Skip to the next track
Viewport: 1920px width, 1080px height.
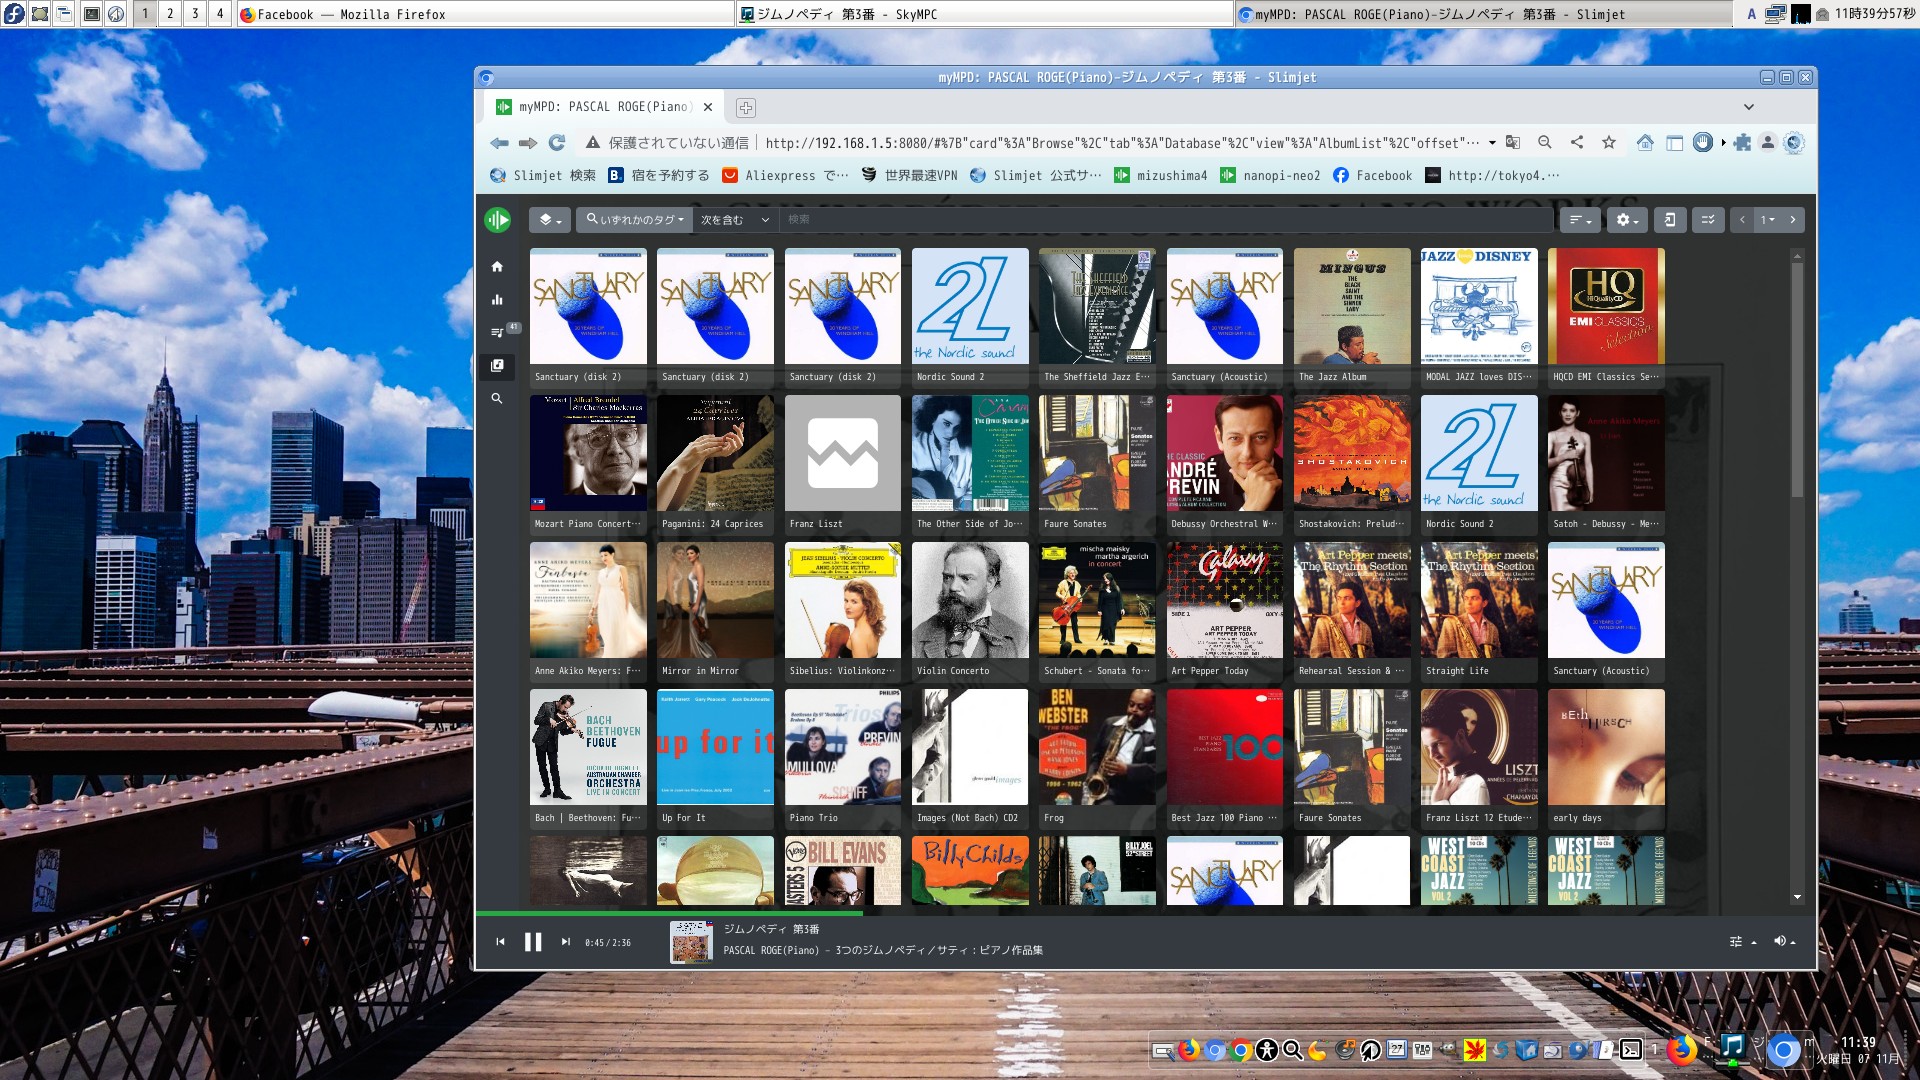(565, 942)
